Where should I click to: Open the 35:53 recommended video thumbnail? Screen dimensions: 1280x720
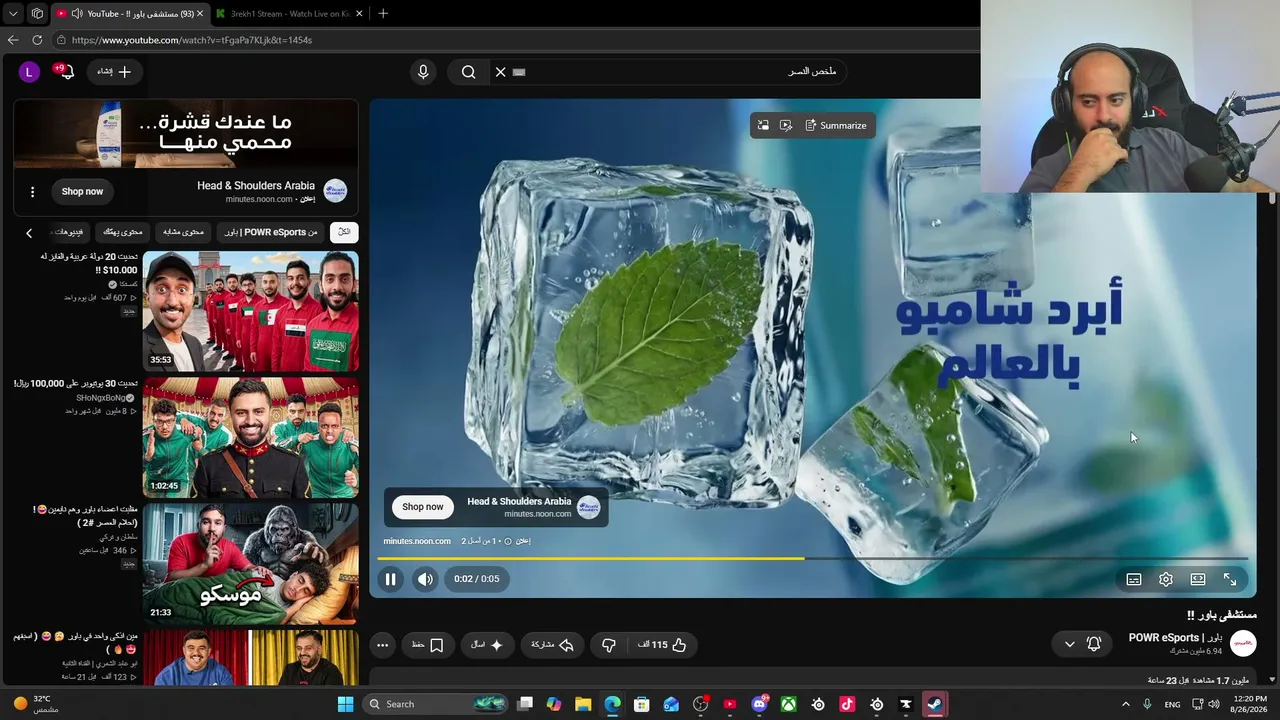click(x=250, y=311)
